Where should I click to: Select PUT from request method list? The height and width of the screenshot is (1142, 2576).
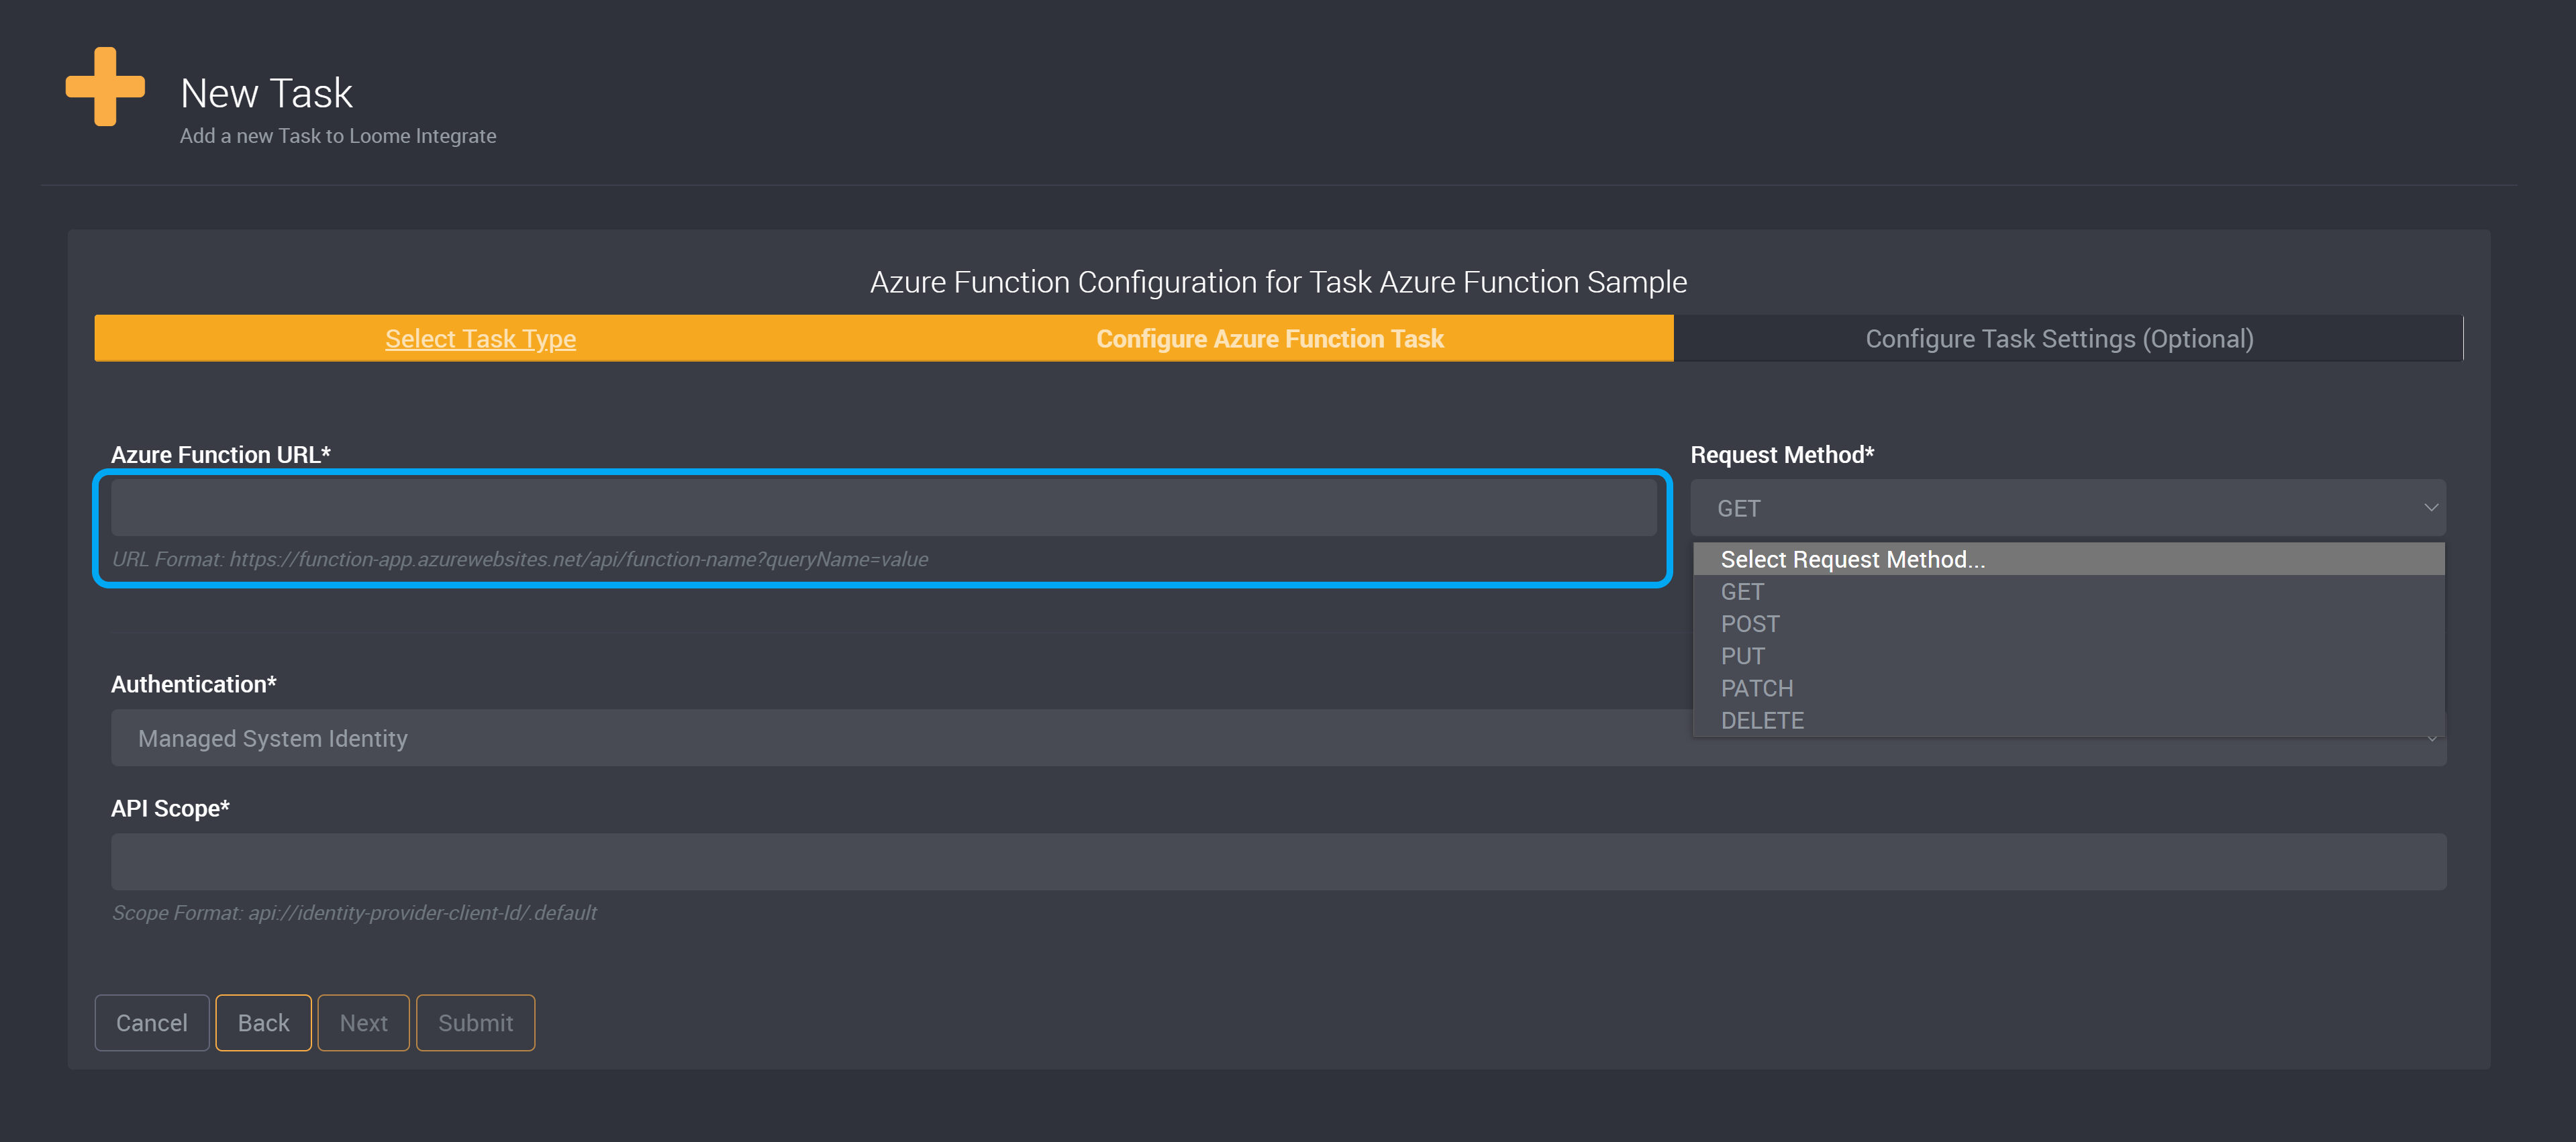click(x=2068, y=656)
